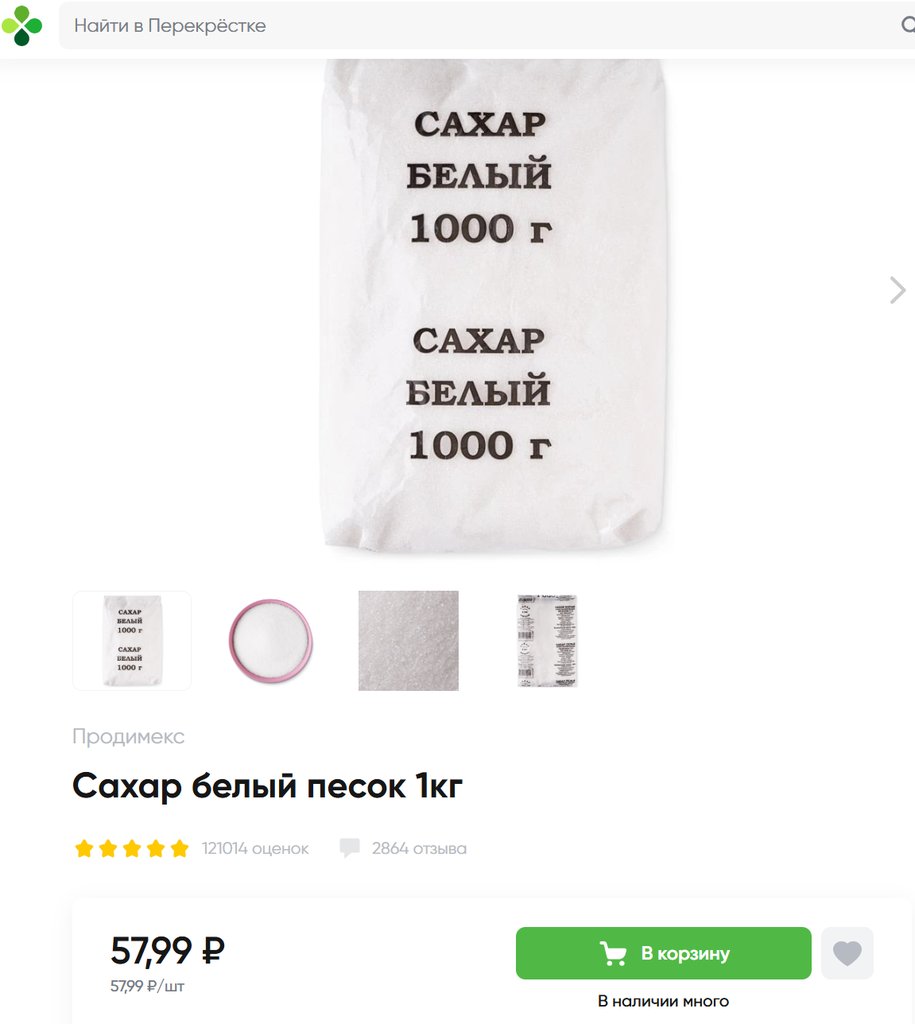
Task: Select the sugar bag front thumbnail
Action: coord(132,641)
